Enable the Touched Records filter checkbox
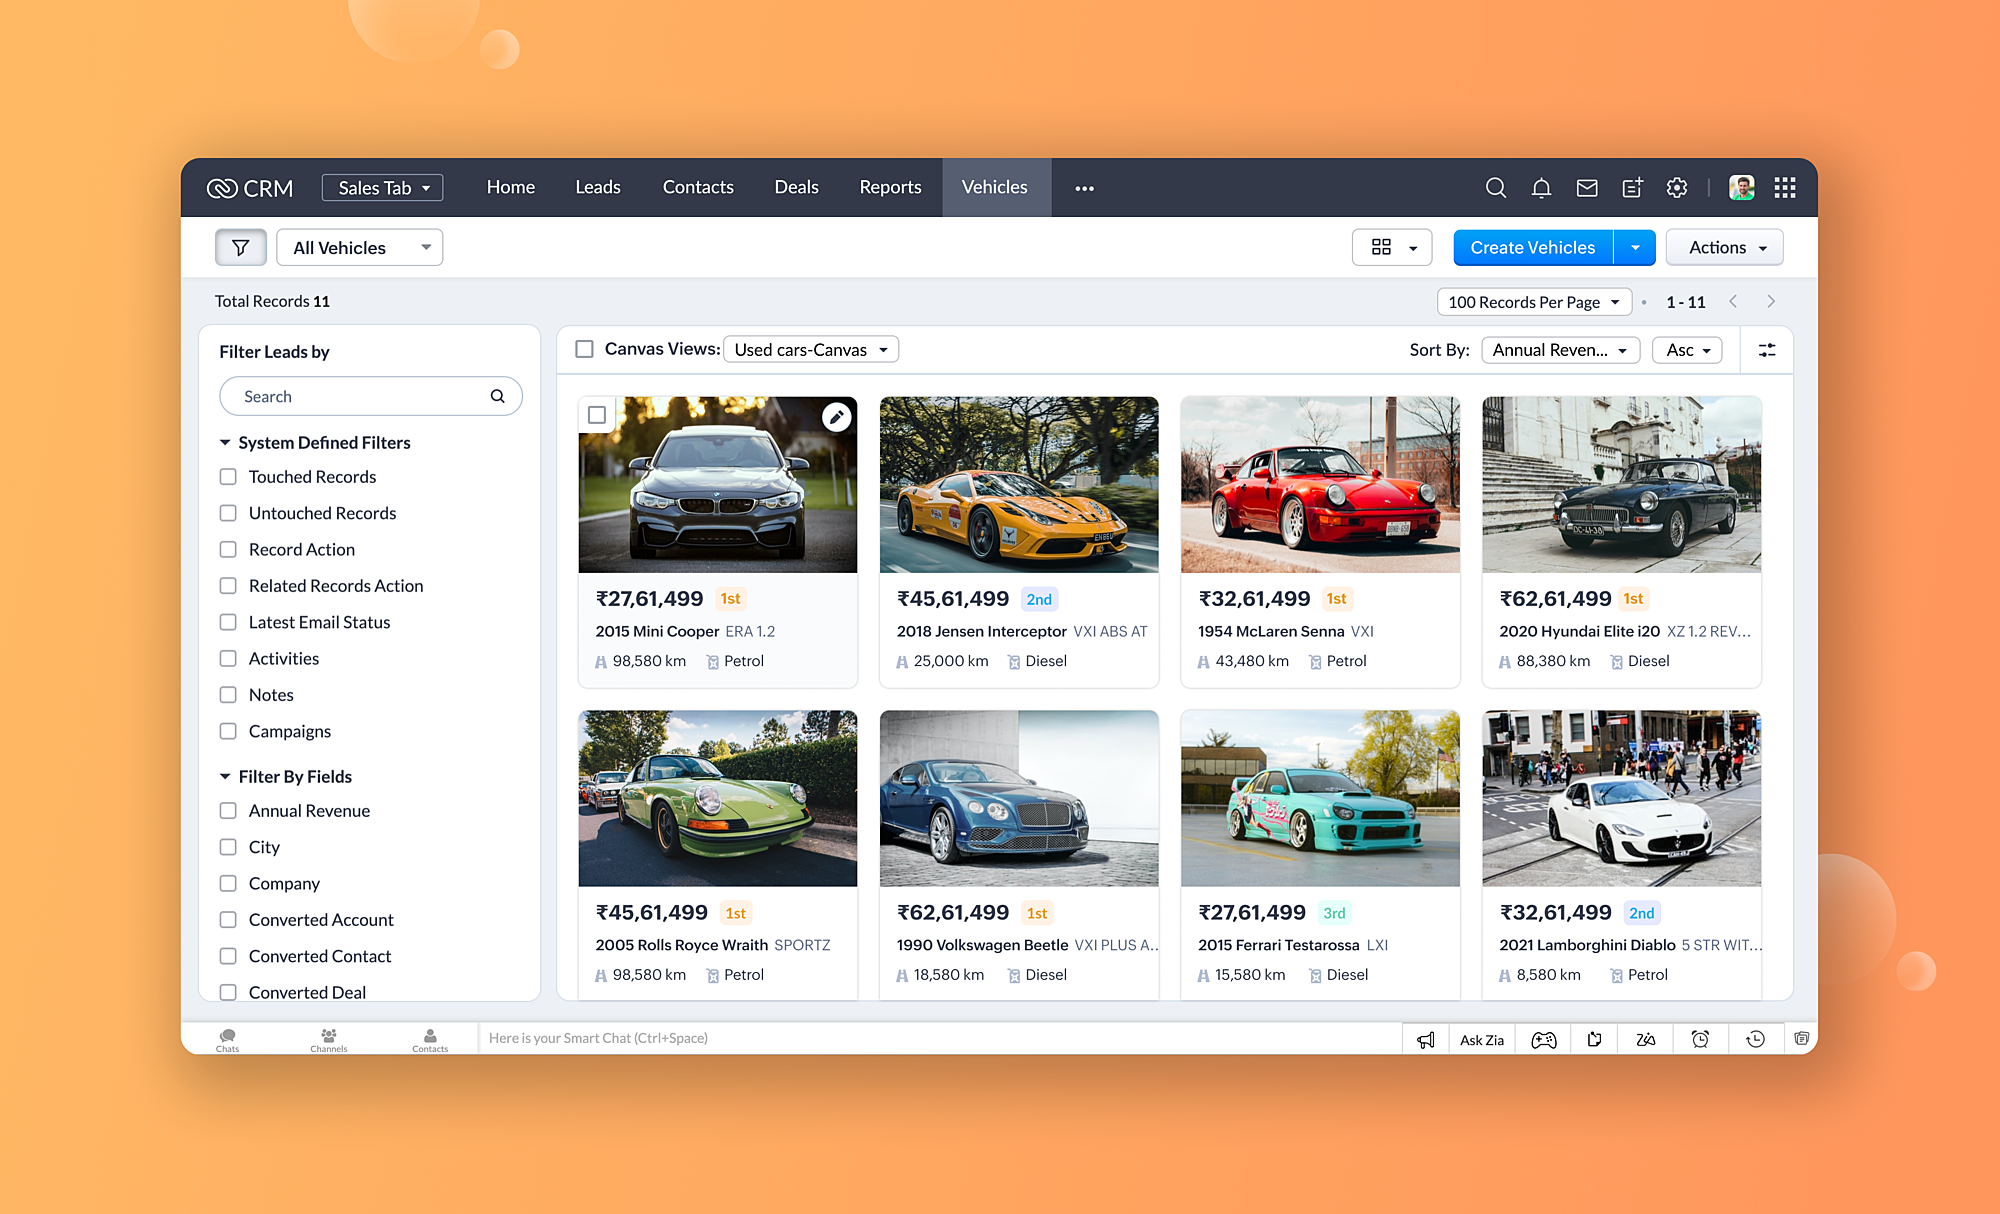This screenshot has width=2000, height=1214. [x=228, y=477]
